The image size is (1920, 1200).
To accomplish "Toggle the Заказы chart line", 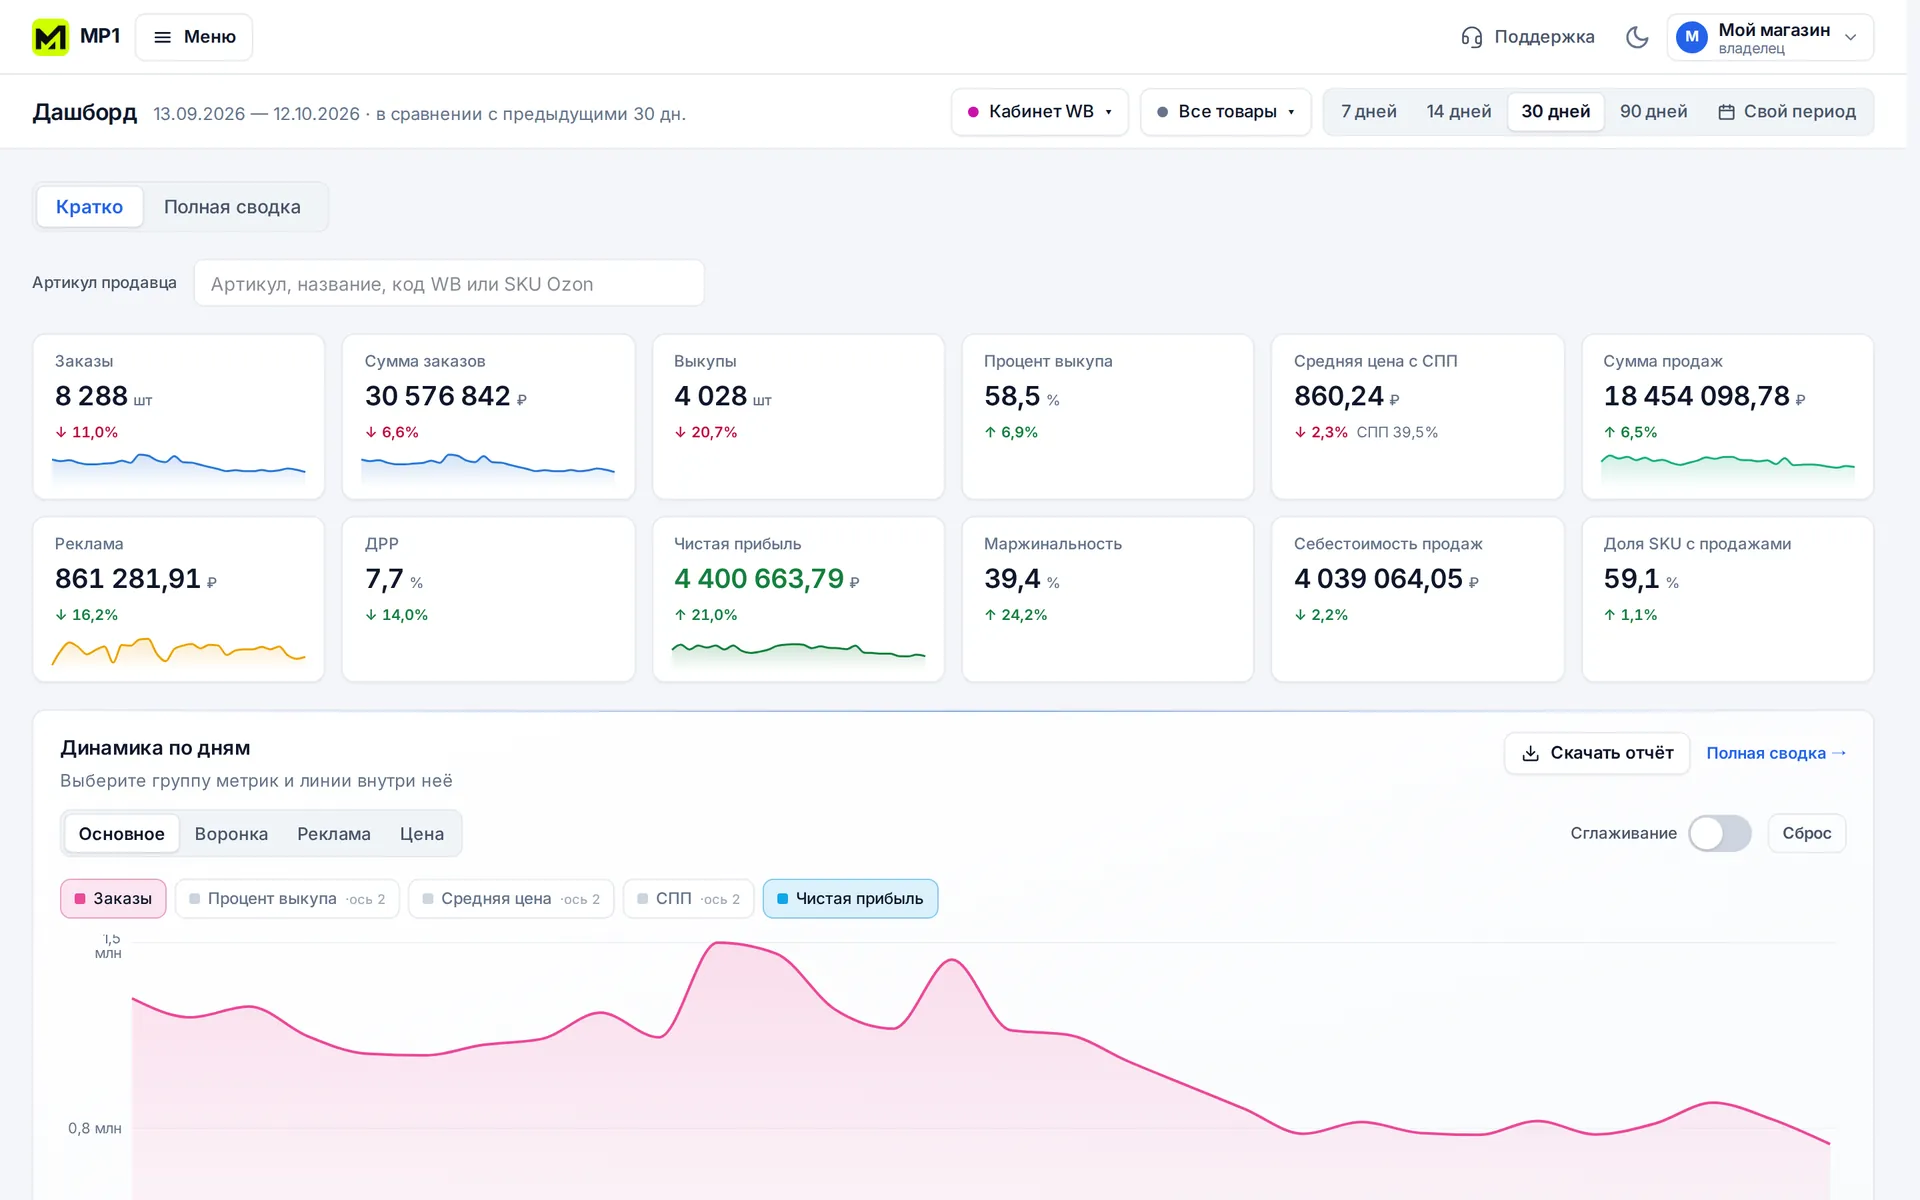I will coord(113,898).
